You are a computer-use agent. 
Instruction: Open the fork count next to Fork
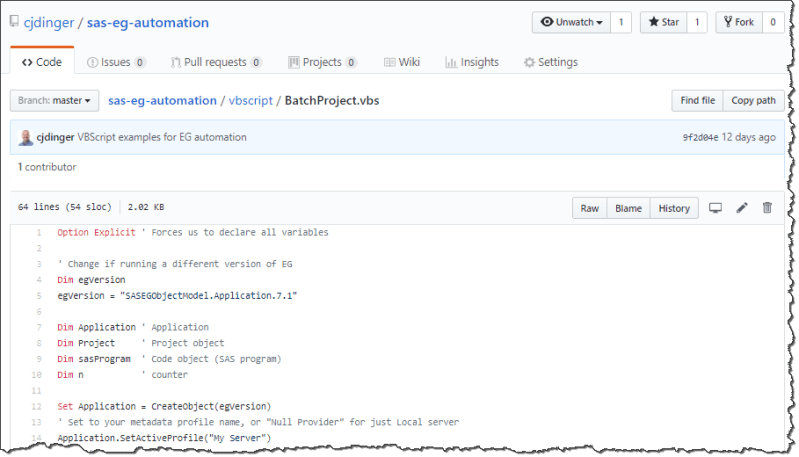(x=773, y=22)
